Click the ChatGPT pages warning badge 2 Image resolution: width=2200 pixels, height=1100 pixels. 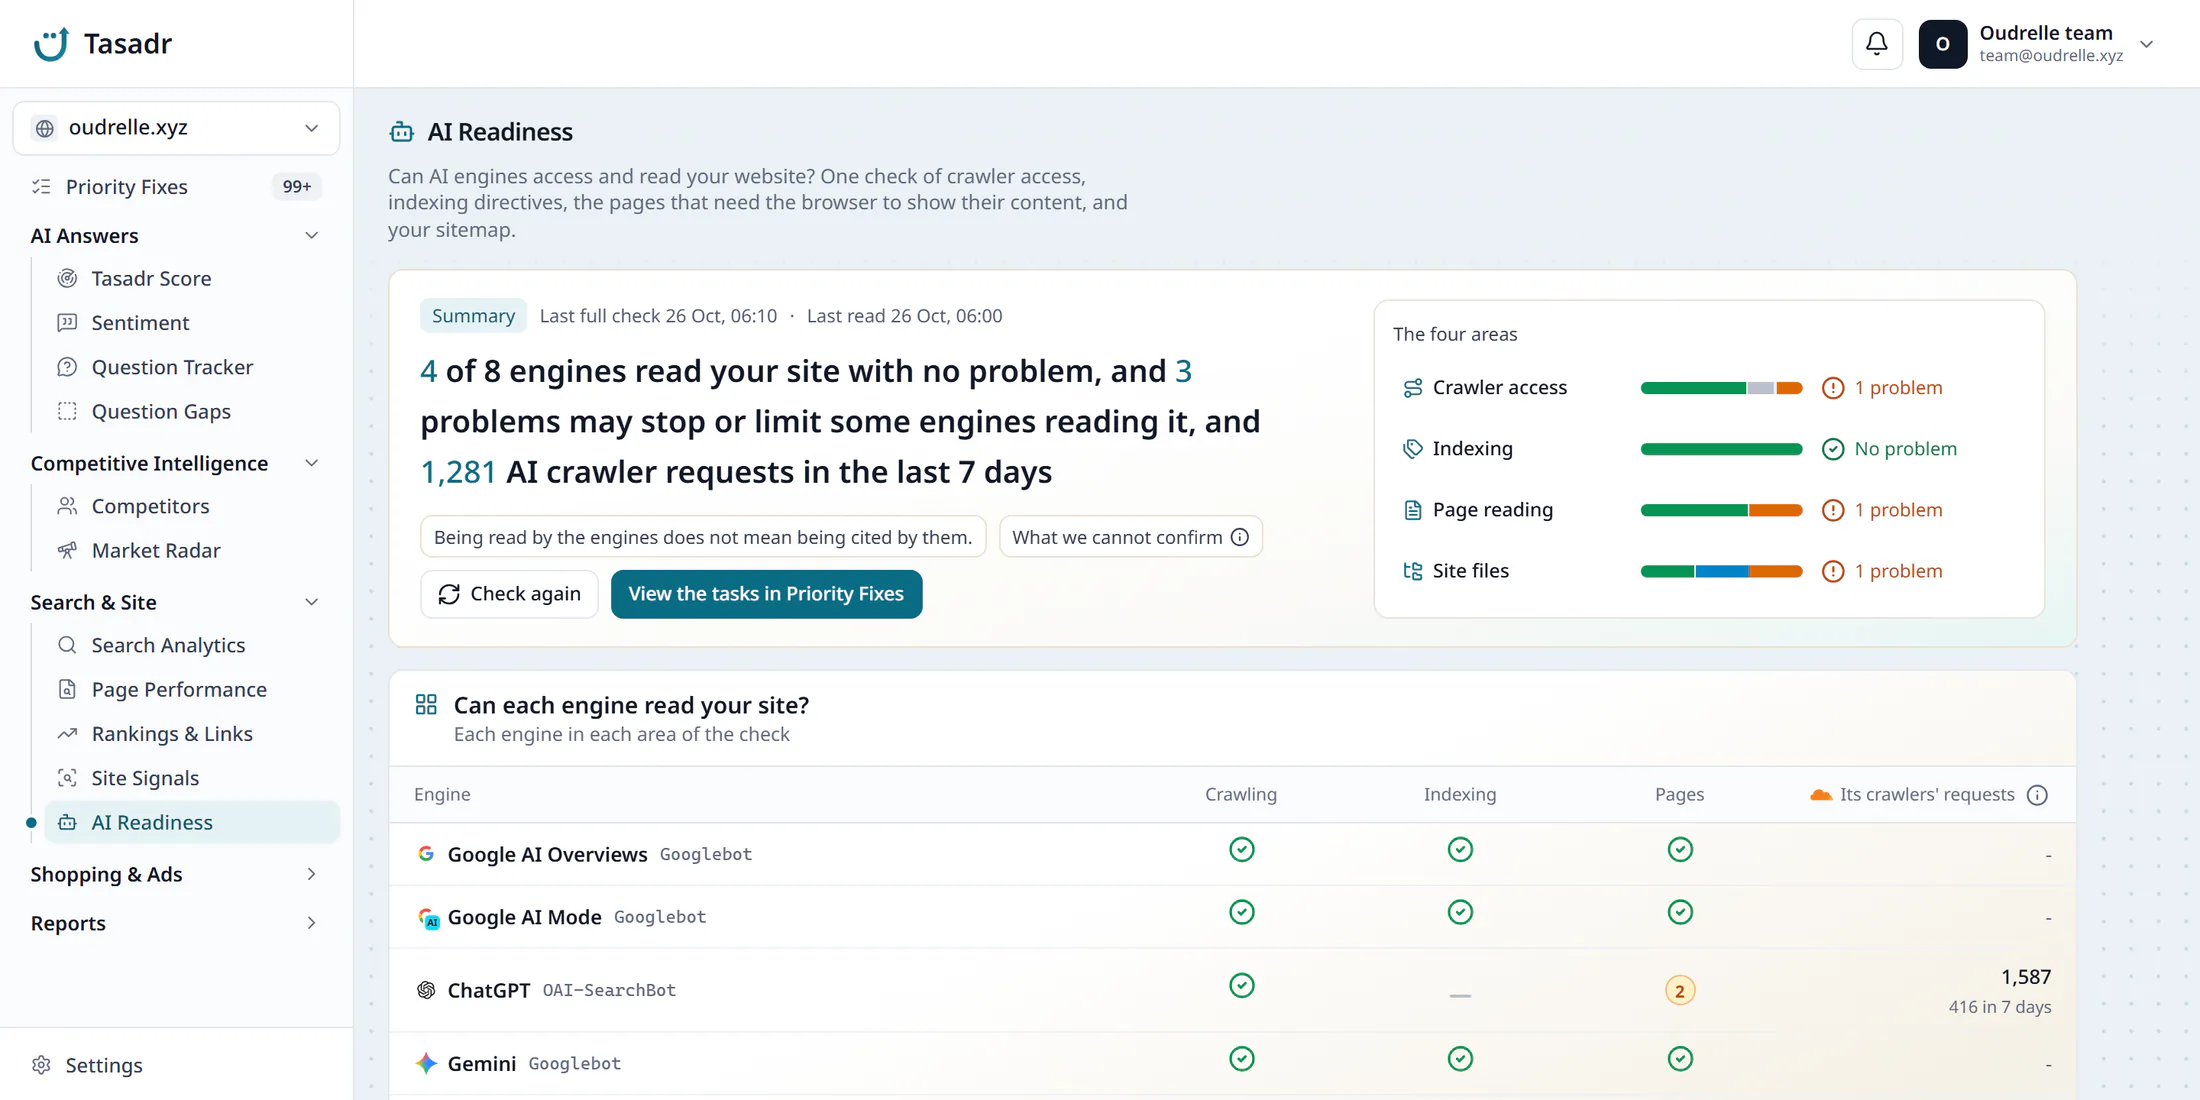(1680, 991)
